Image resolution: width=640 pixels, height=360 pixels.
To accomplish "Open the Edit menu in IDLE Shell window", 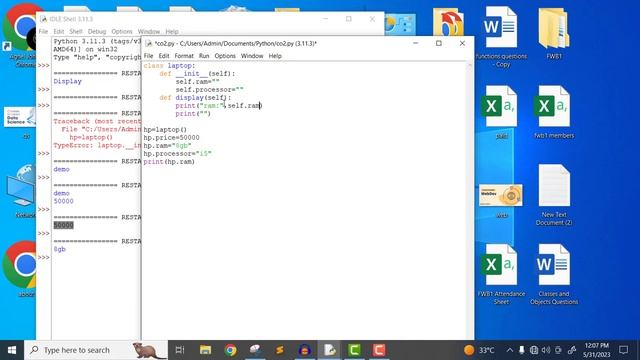I will point(58,31).
